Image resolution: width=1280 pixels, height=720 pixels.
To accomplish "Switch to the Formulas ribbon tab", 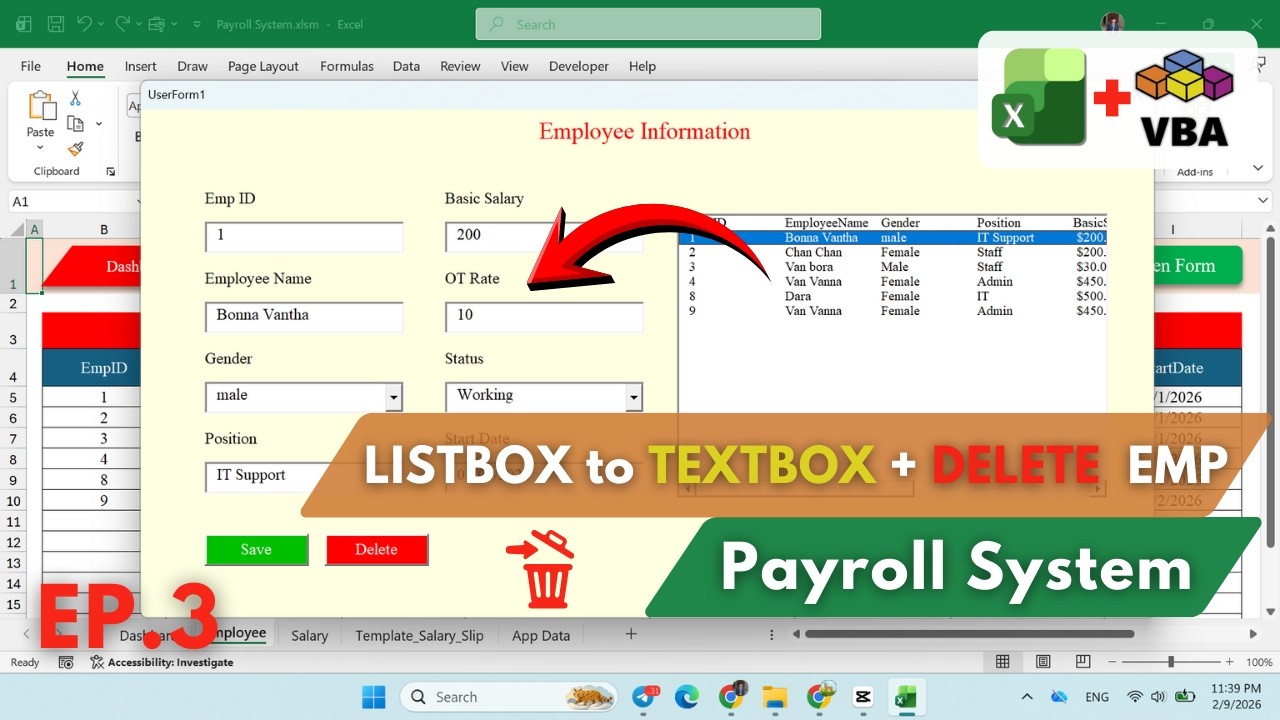I will 347,66.
